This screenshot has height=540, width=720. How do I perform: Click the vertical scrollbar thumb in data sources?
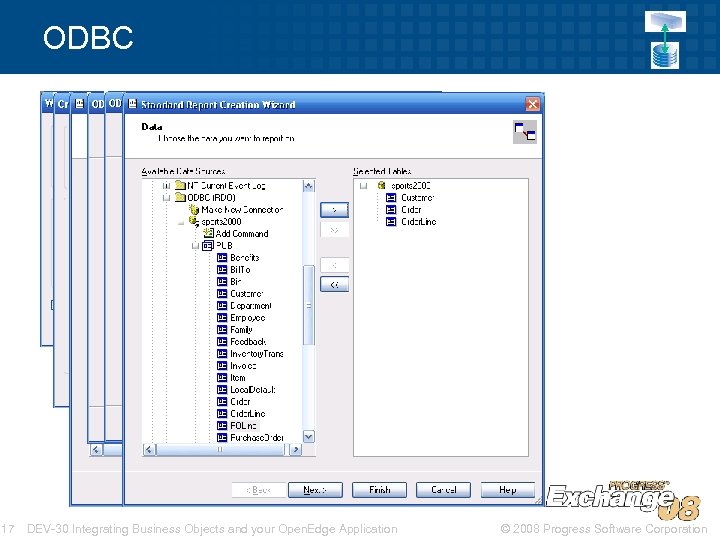click(309, 305)
